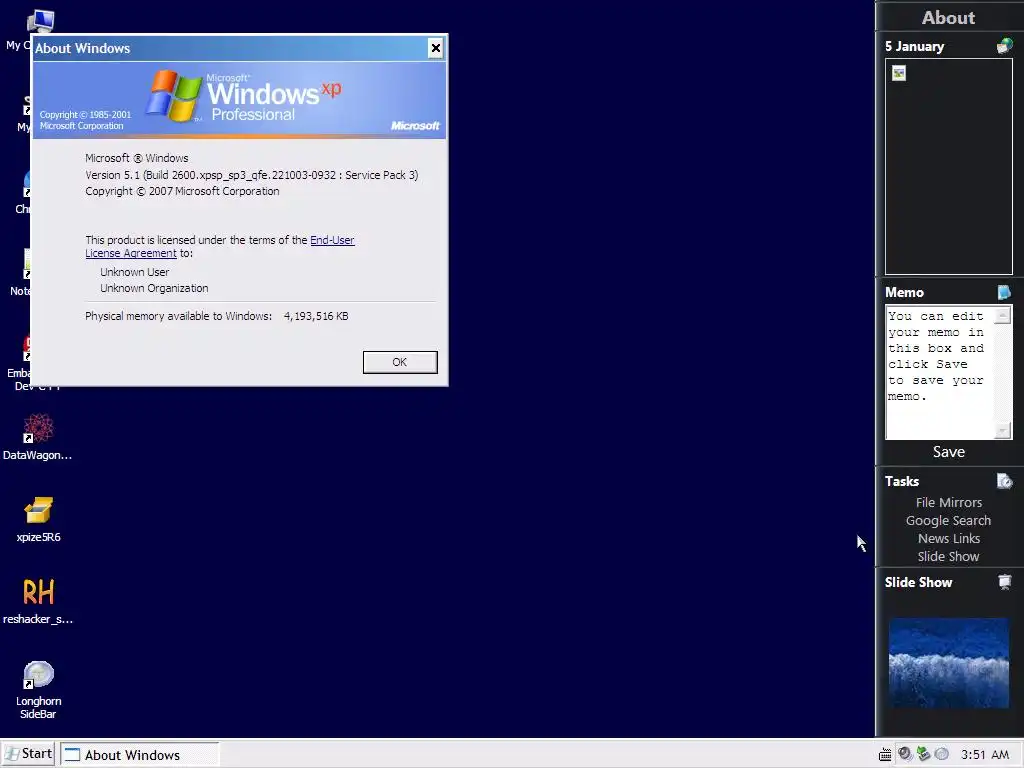Click the Windows XP flag logo
Viewport: 1024px width, 768px height.
pyautogui.click(x=174, y=96)
